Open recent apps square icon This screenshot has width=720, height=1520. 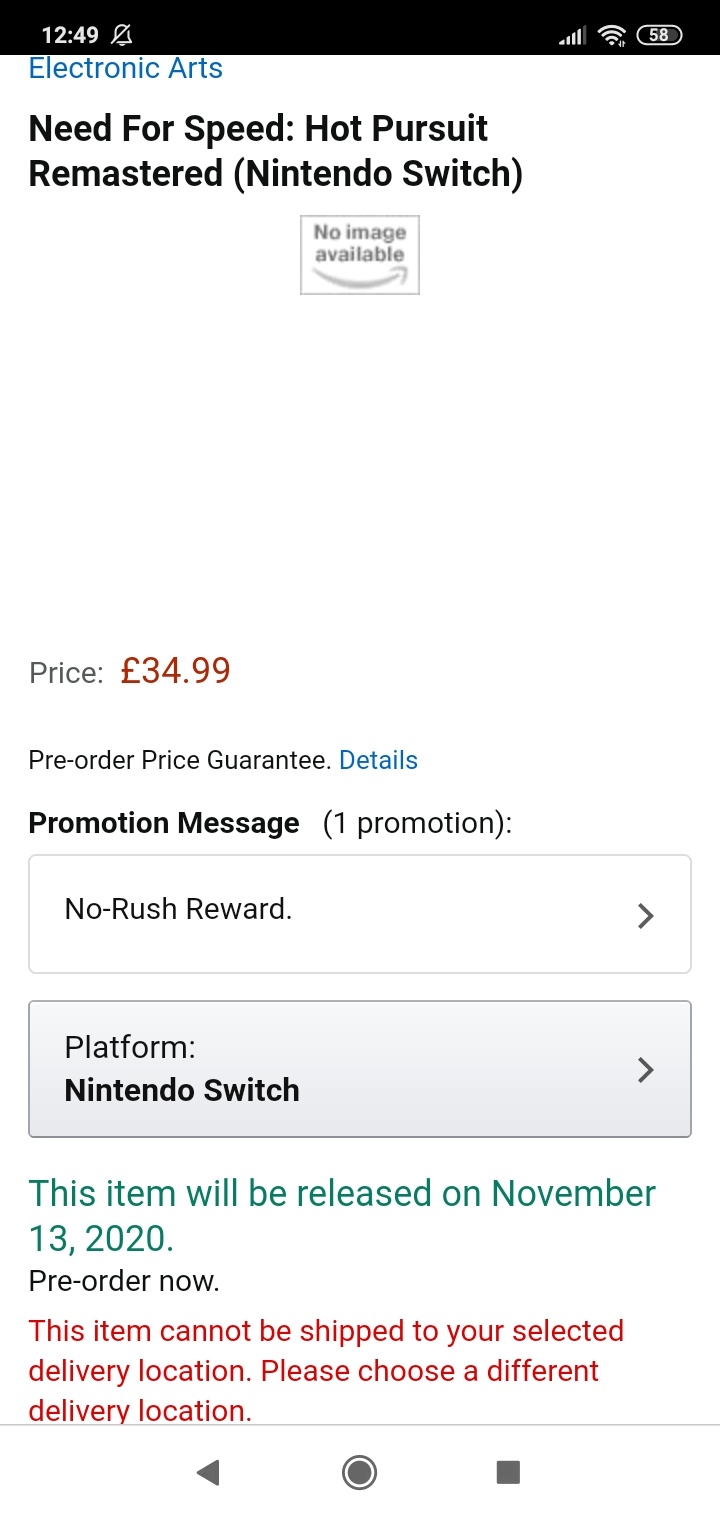click(x=508, y=1472)
